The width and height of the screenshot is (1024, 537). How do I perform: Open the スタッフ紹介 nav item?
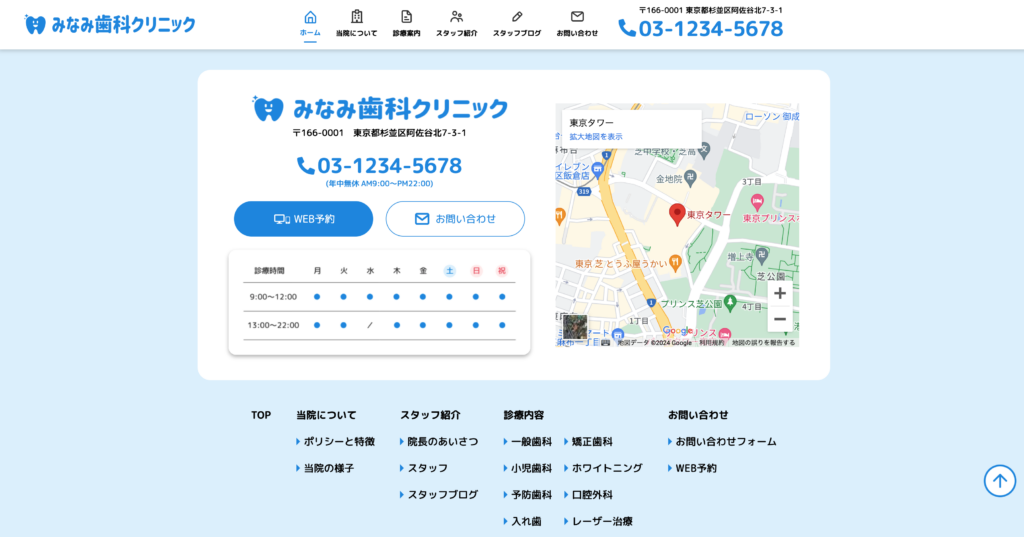coord(456,24)
